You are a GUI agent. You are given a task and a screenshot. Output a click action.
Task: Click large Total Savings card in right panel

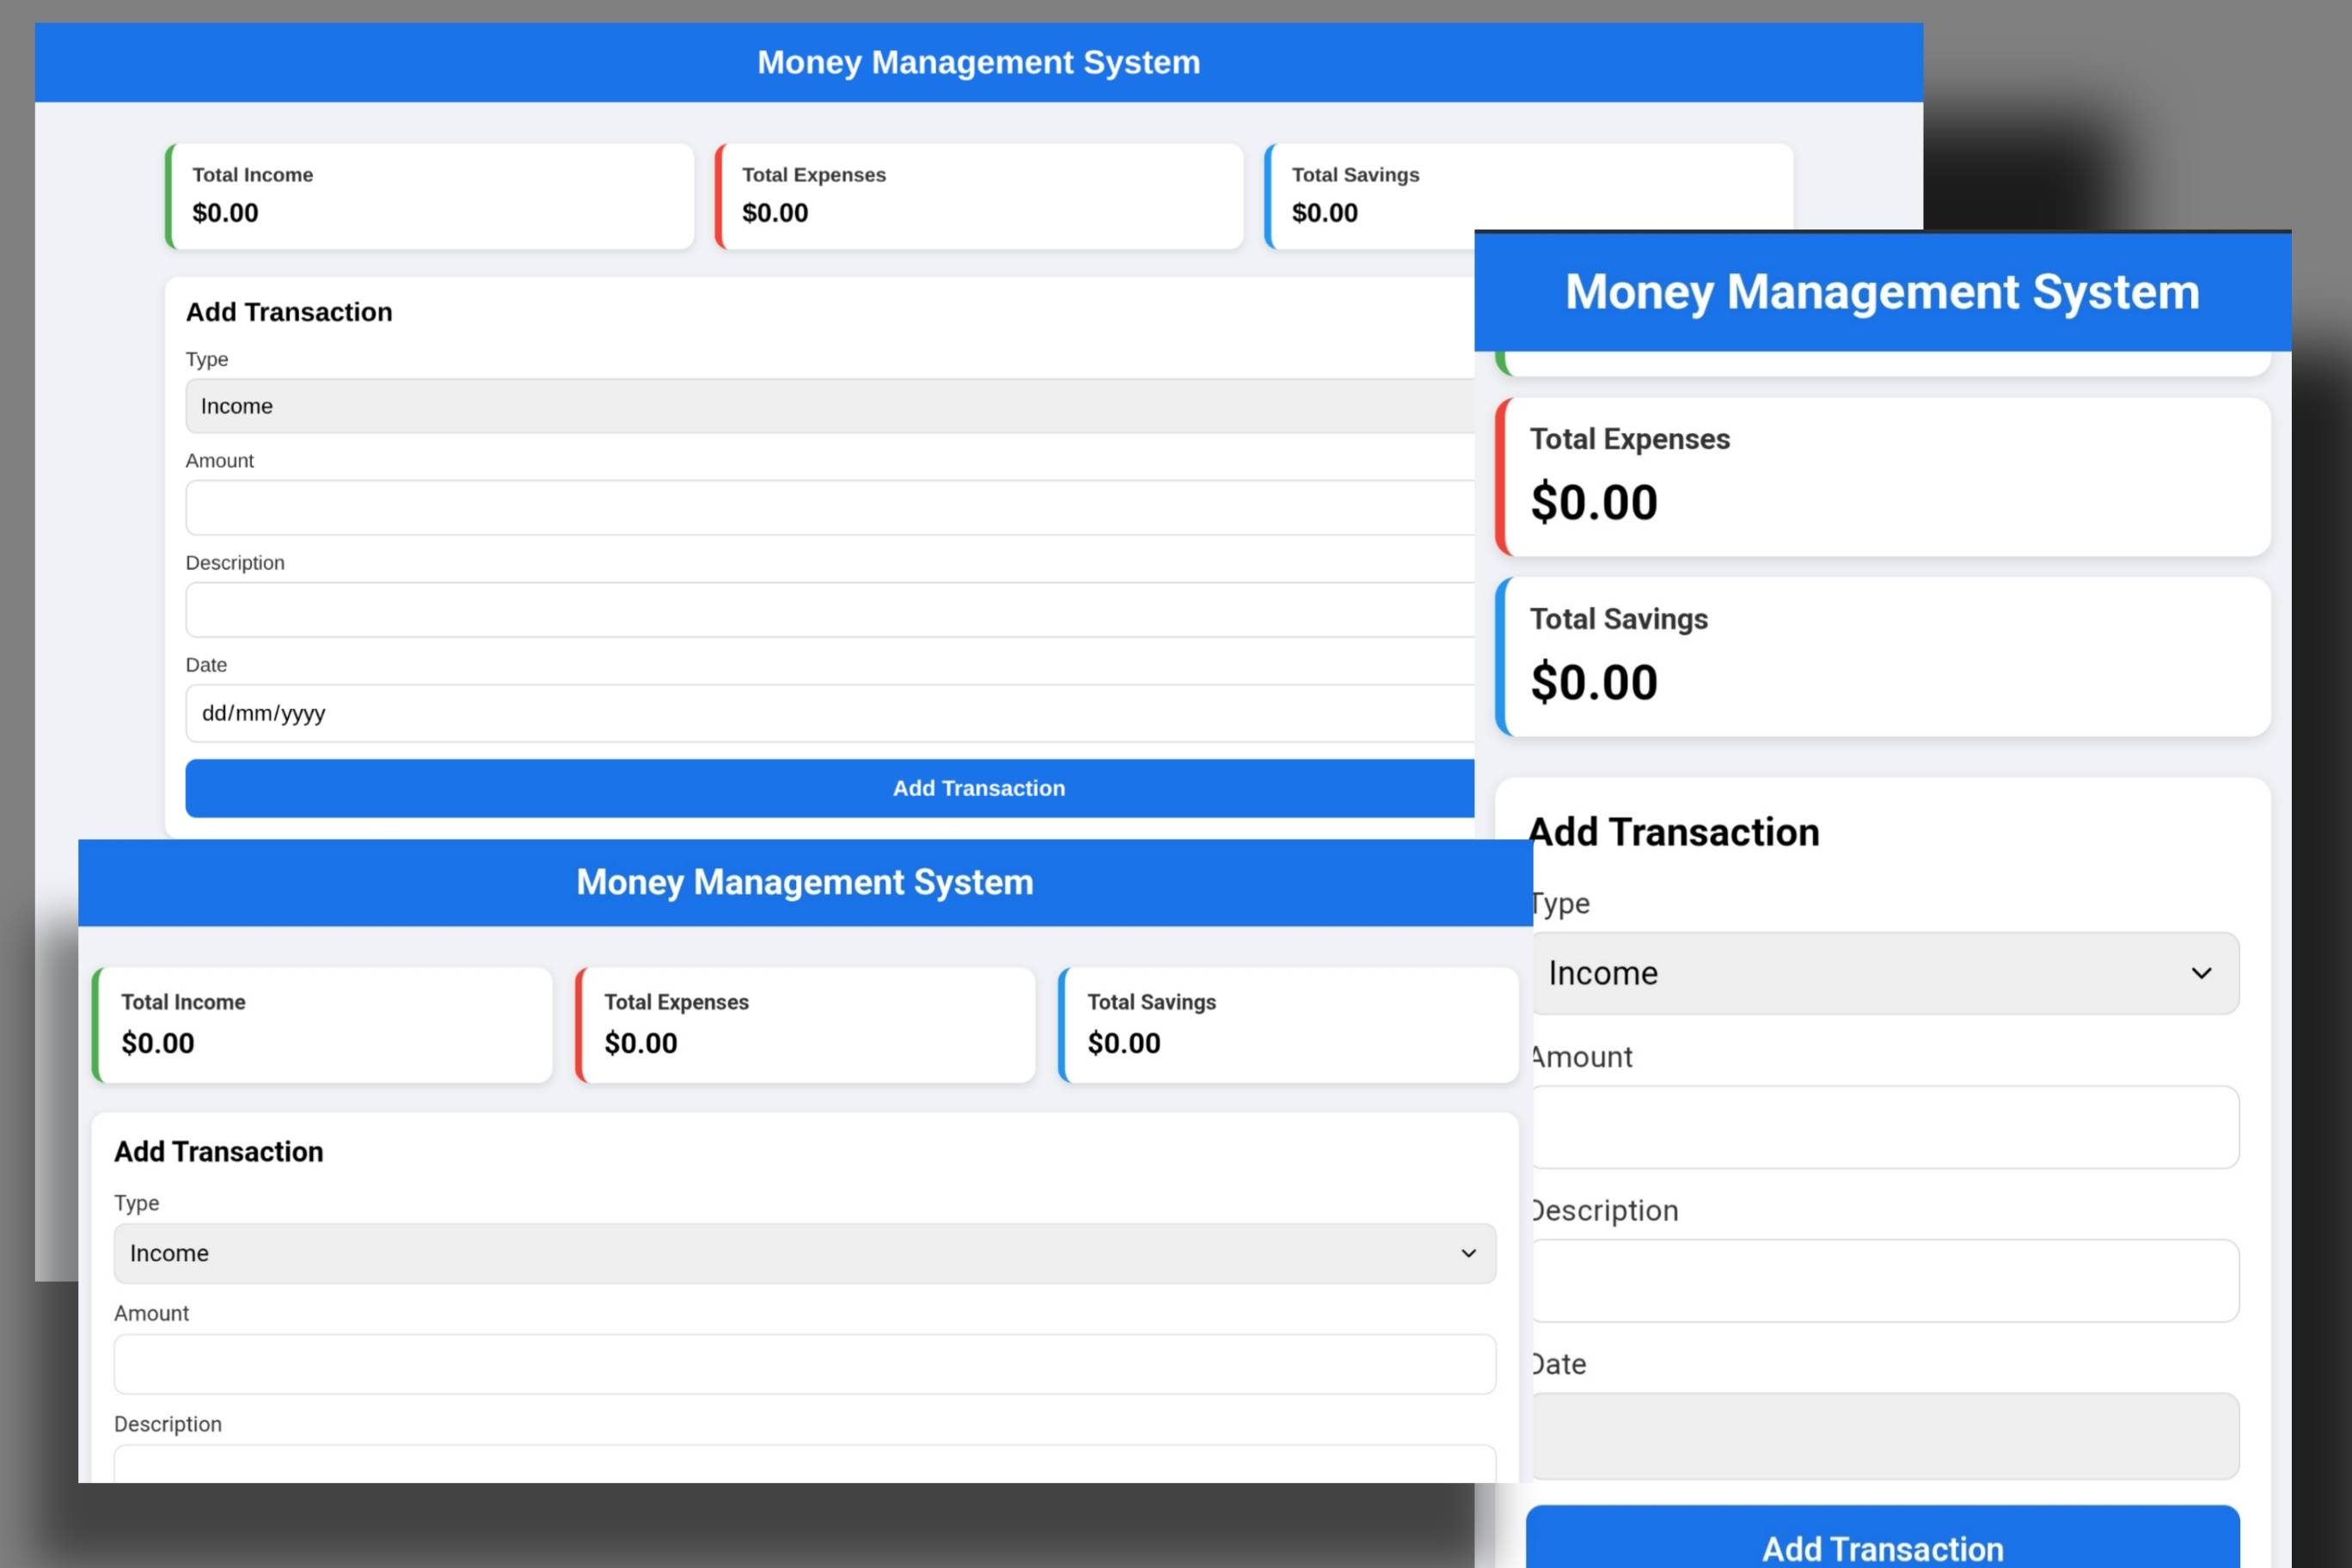click(1883, 657)
